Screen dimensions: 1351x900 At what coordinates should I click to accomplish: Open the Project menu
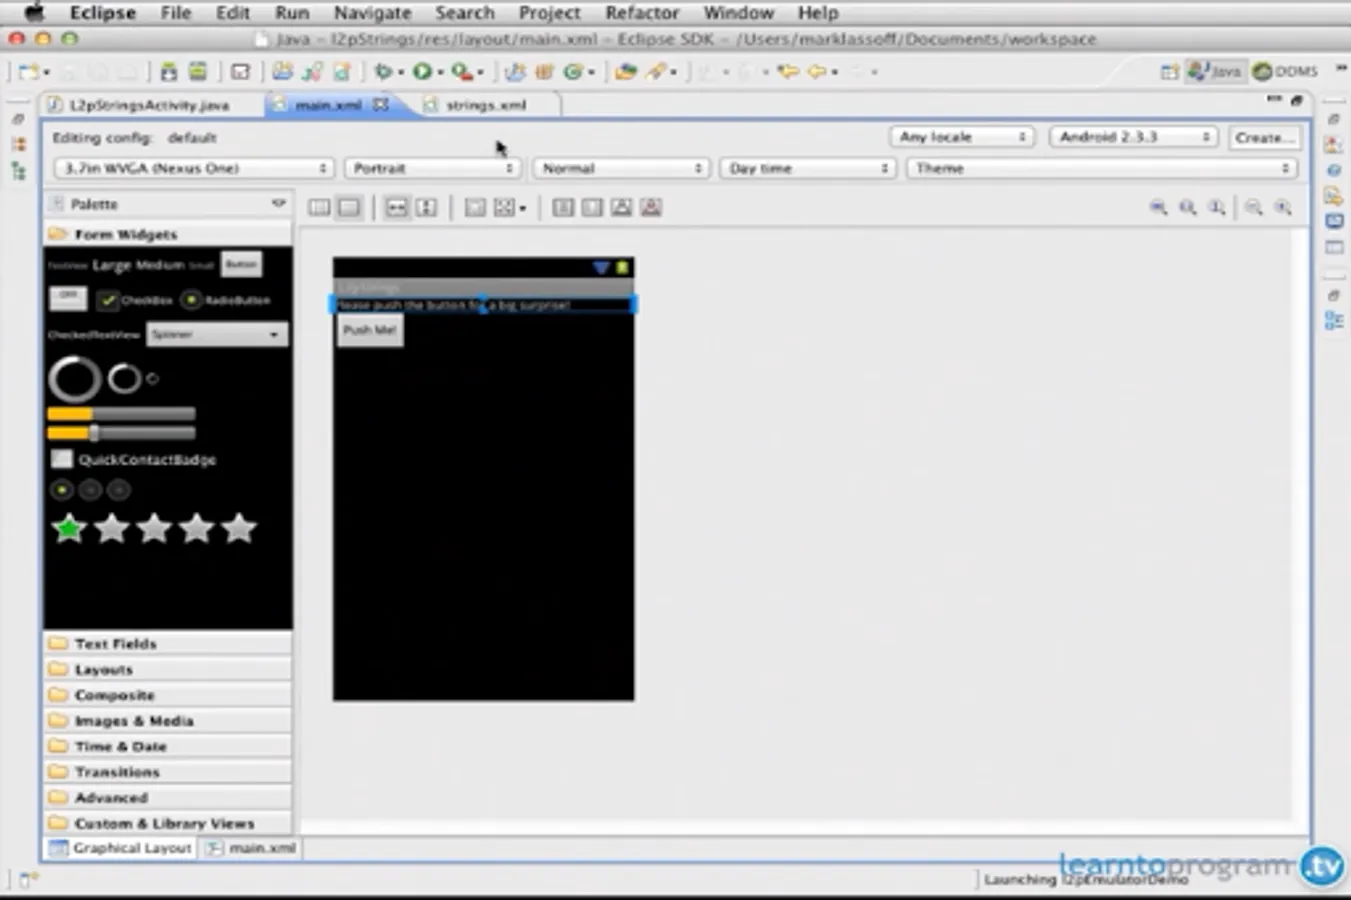click(x=549, y=13)
